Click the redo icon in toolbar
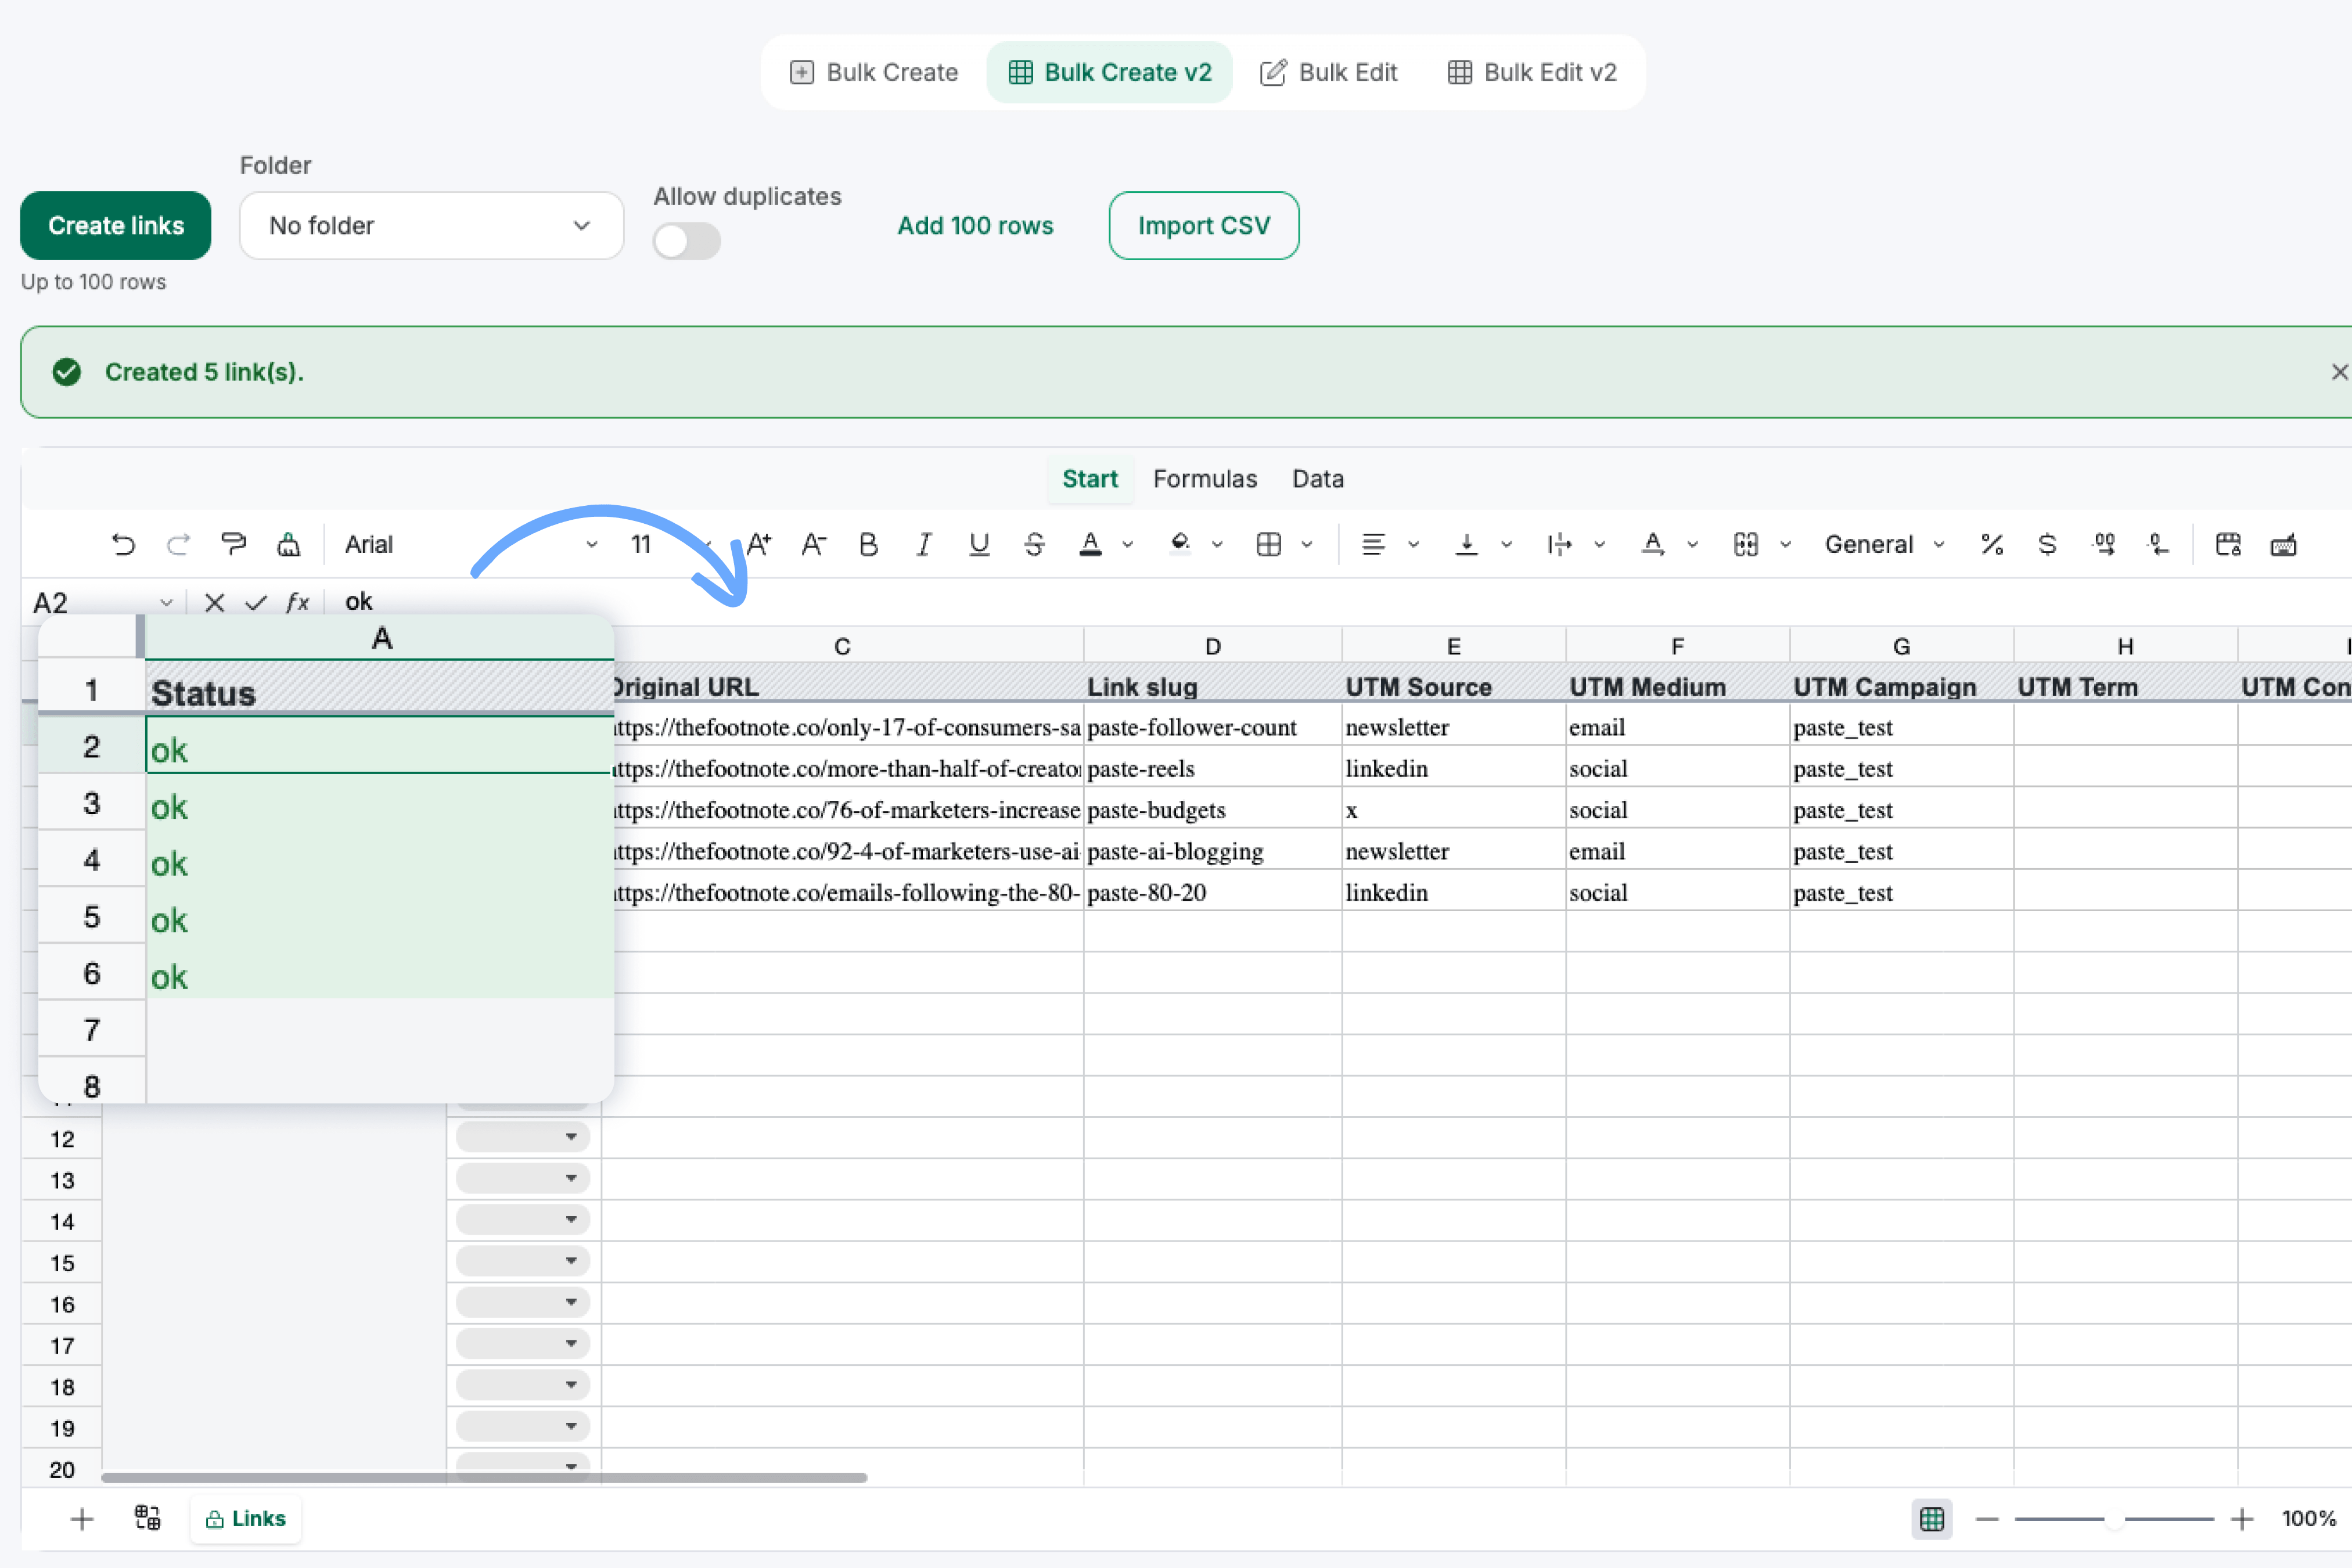 click(178, 544)
